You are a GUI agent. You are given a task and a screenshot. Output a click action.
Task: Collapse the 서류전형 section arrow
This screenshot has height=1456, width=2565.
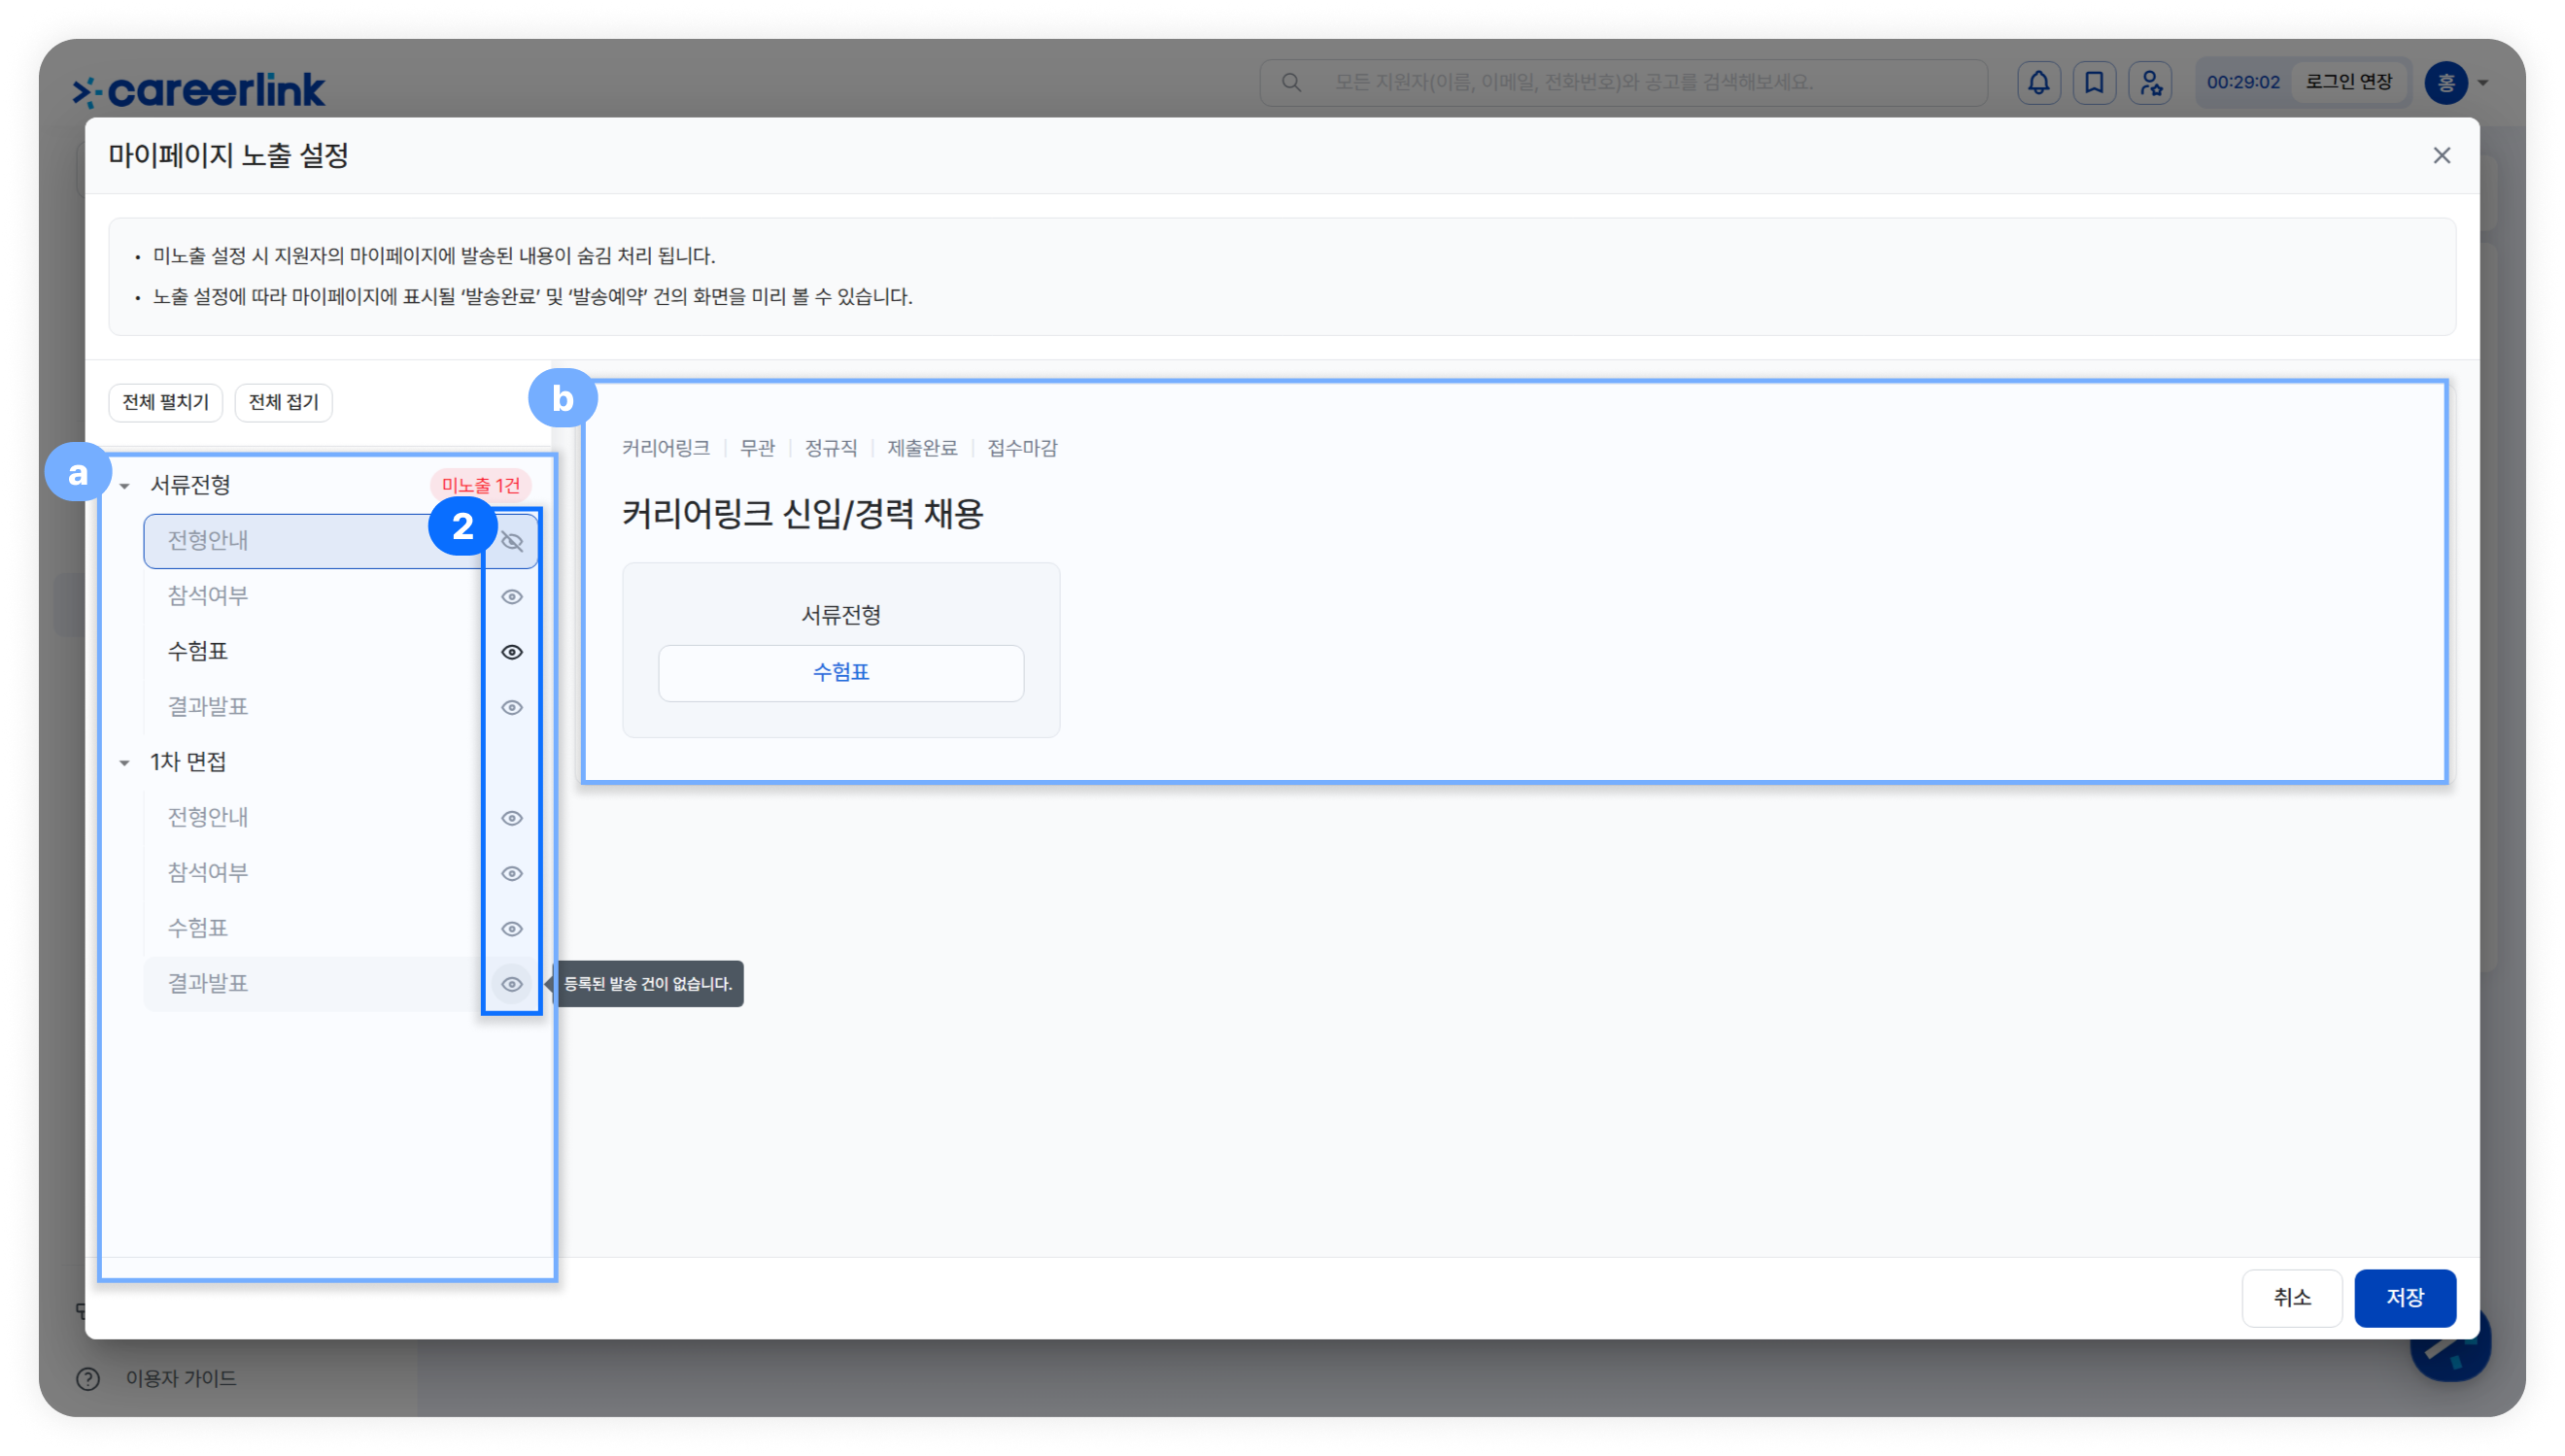[124, 486]
